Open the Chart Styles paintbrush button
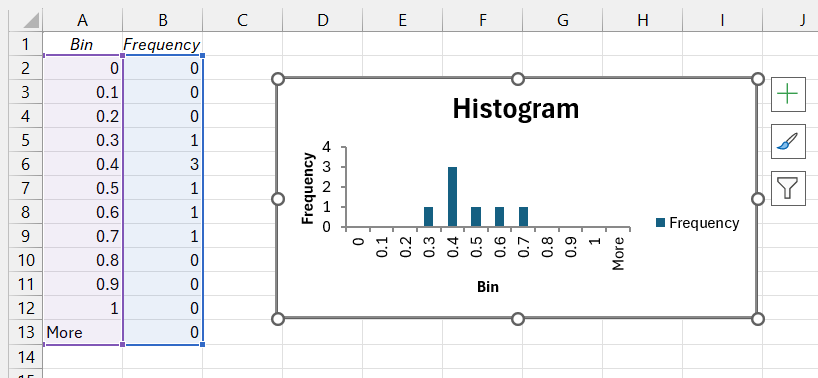 click(x=788, y=141)
